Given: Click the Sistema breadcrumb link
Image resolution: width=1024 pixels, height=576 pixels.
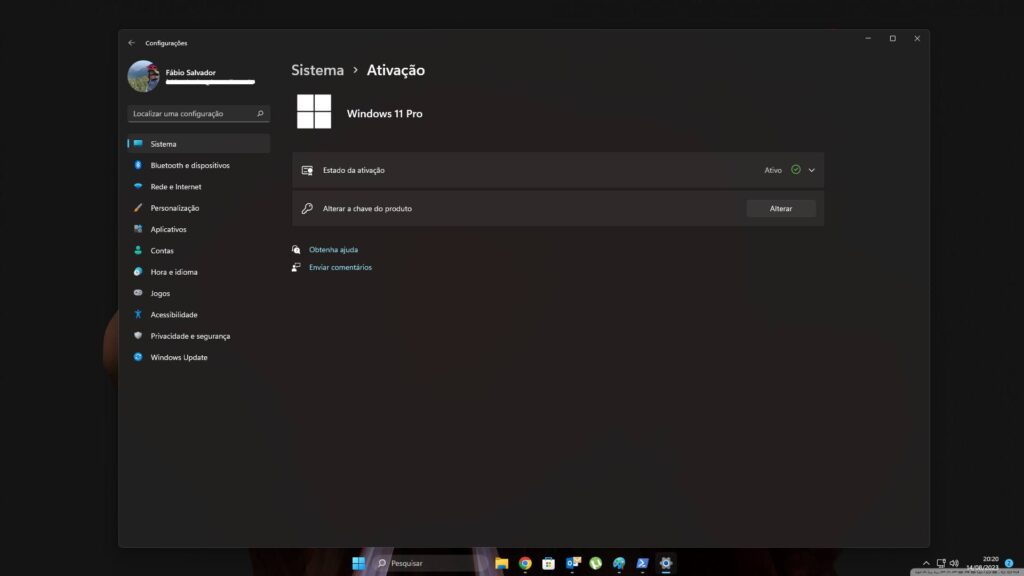Looking at the screenshot, I should pos(317,70).
